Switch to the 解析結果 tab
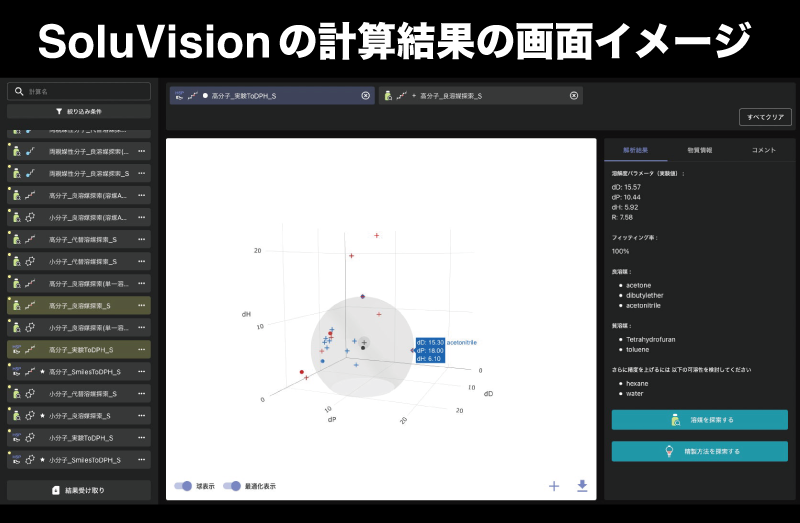This screenshot has height=523, width=800. tap(636, 150)
